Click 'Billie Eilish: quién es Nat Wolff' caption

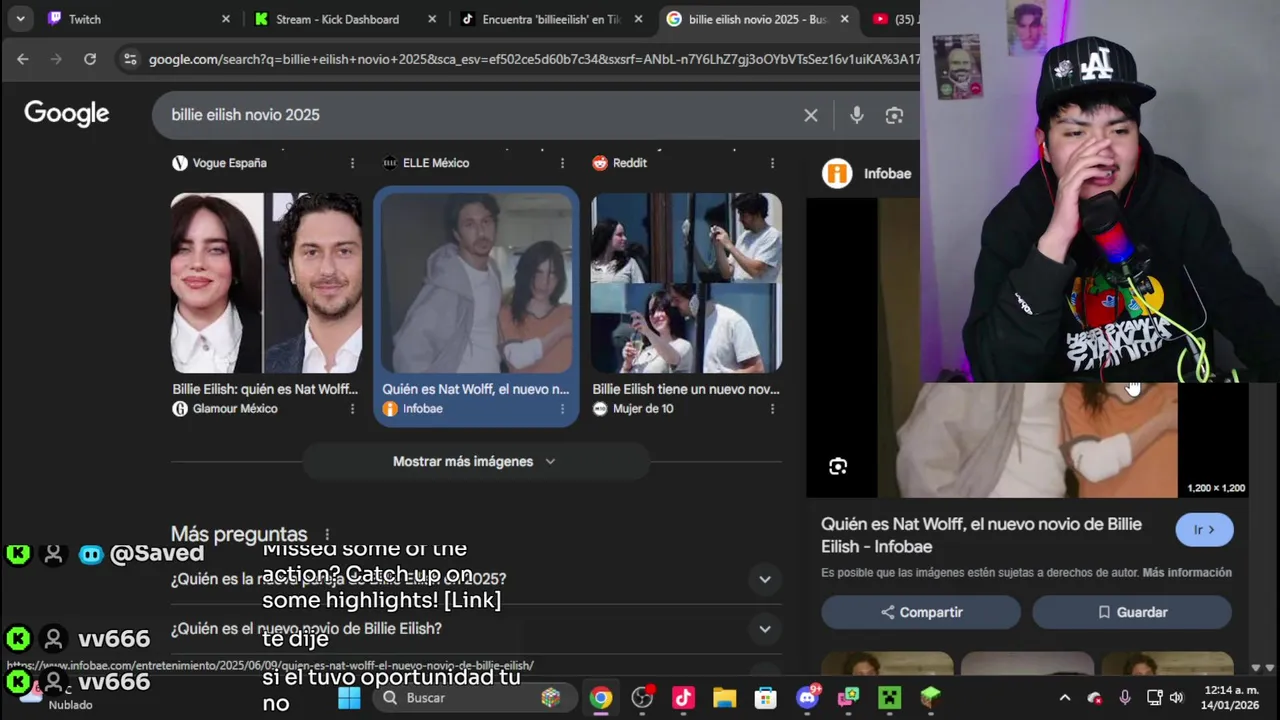pyautogui.click(x=265, y=389)
